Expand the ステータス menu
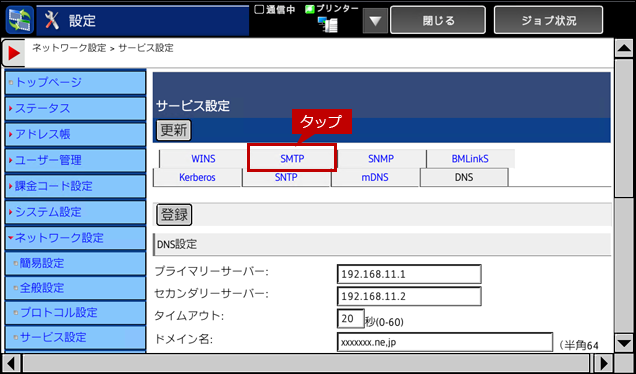Screen dimensions: 636x374 [x=75, y=108]
